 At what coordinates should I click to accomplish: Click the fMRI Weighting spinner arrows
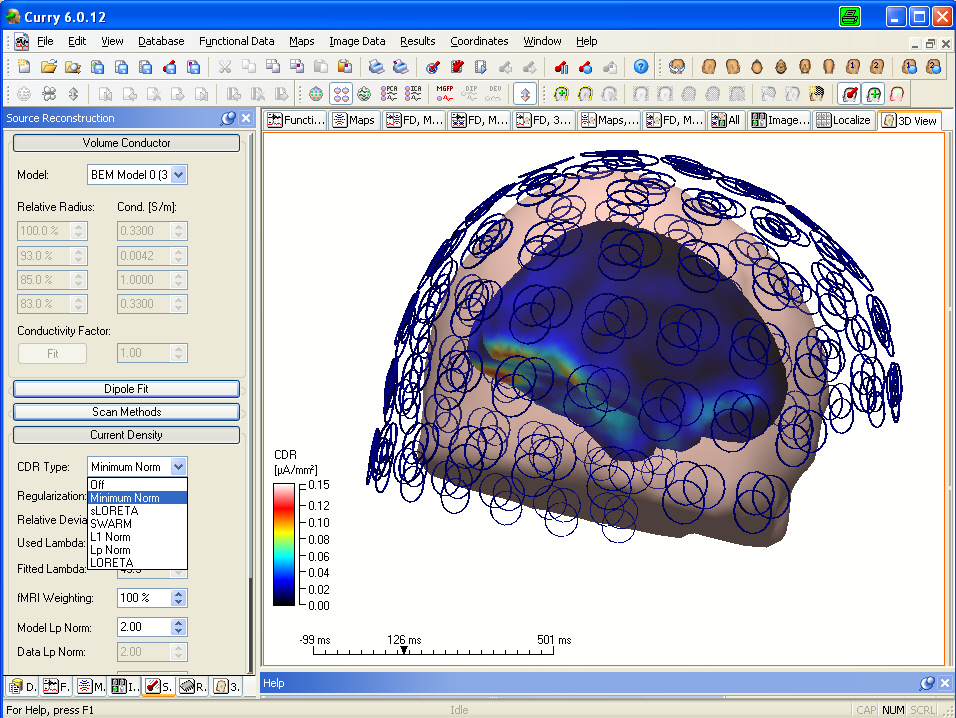click(178, 598)
